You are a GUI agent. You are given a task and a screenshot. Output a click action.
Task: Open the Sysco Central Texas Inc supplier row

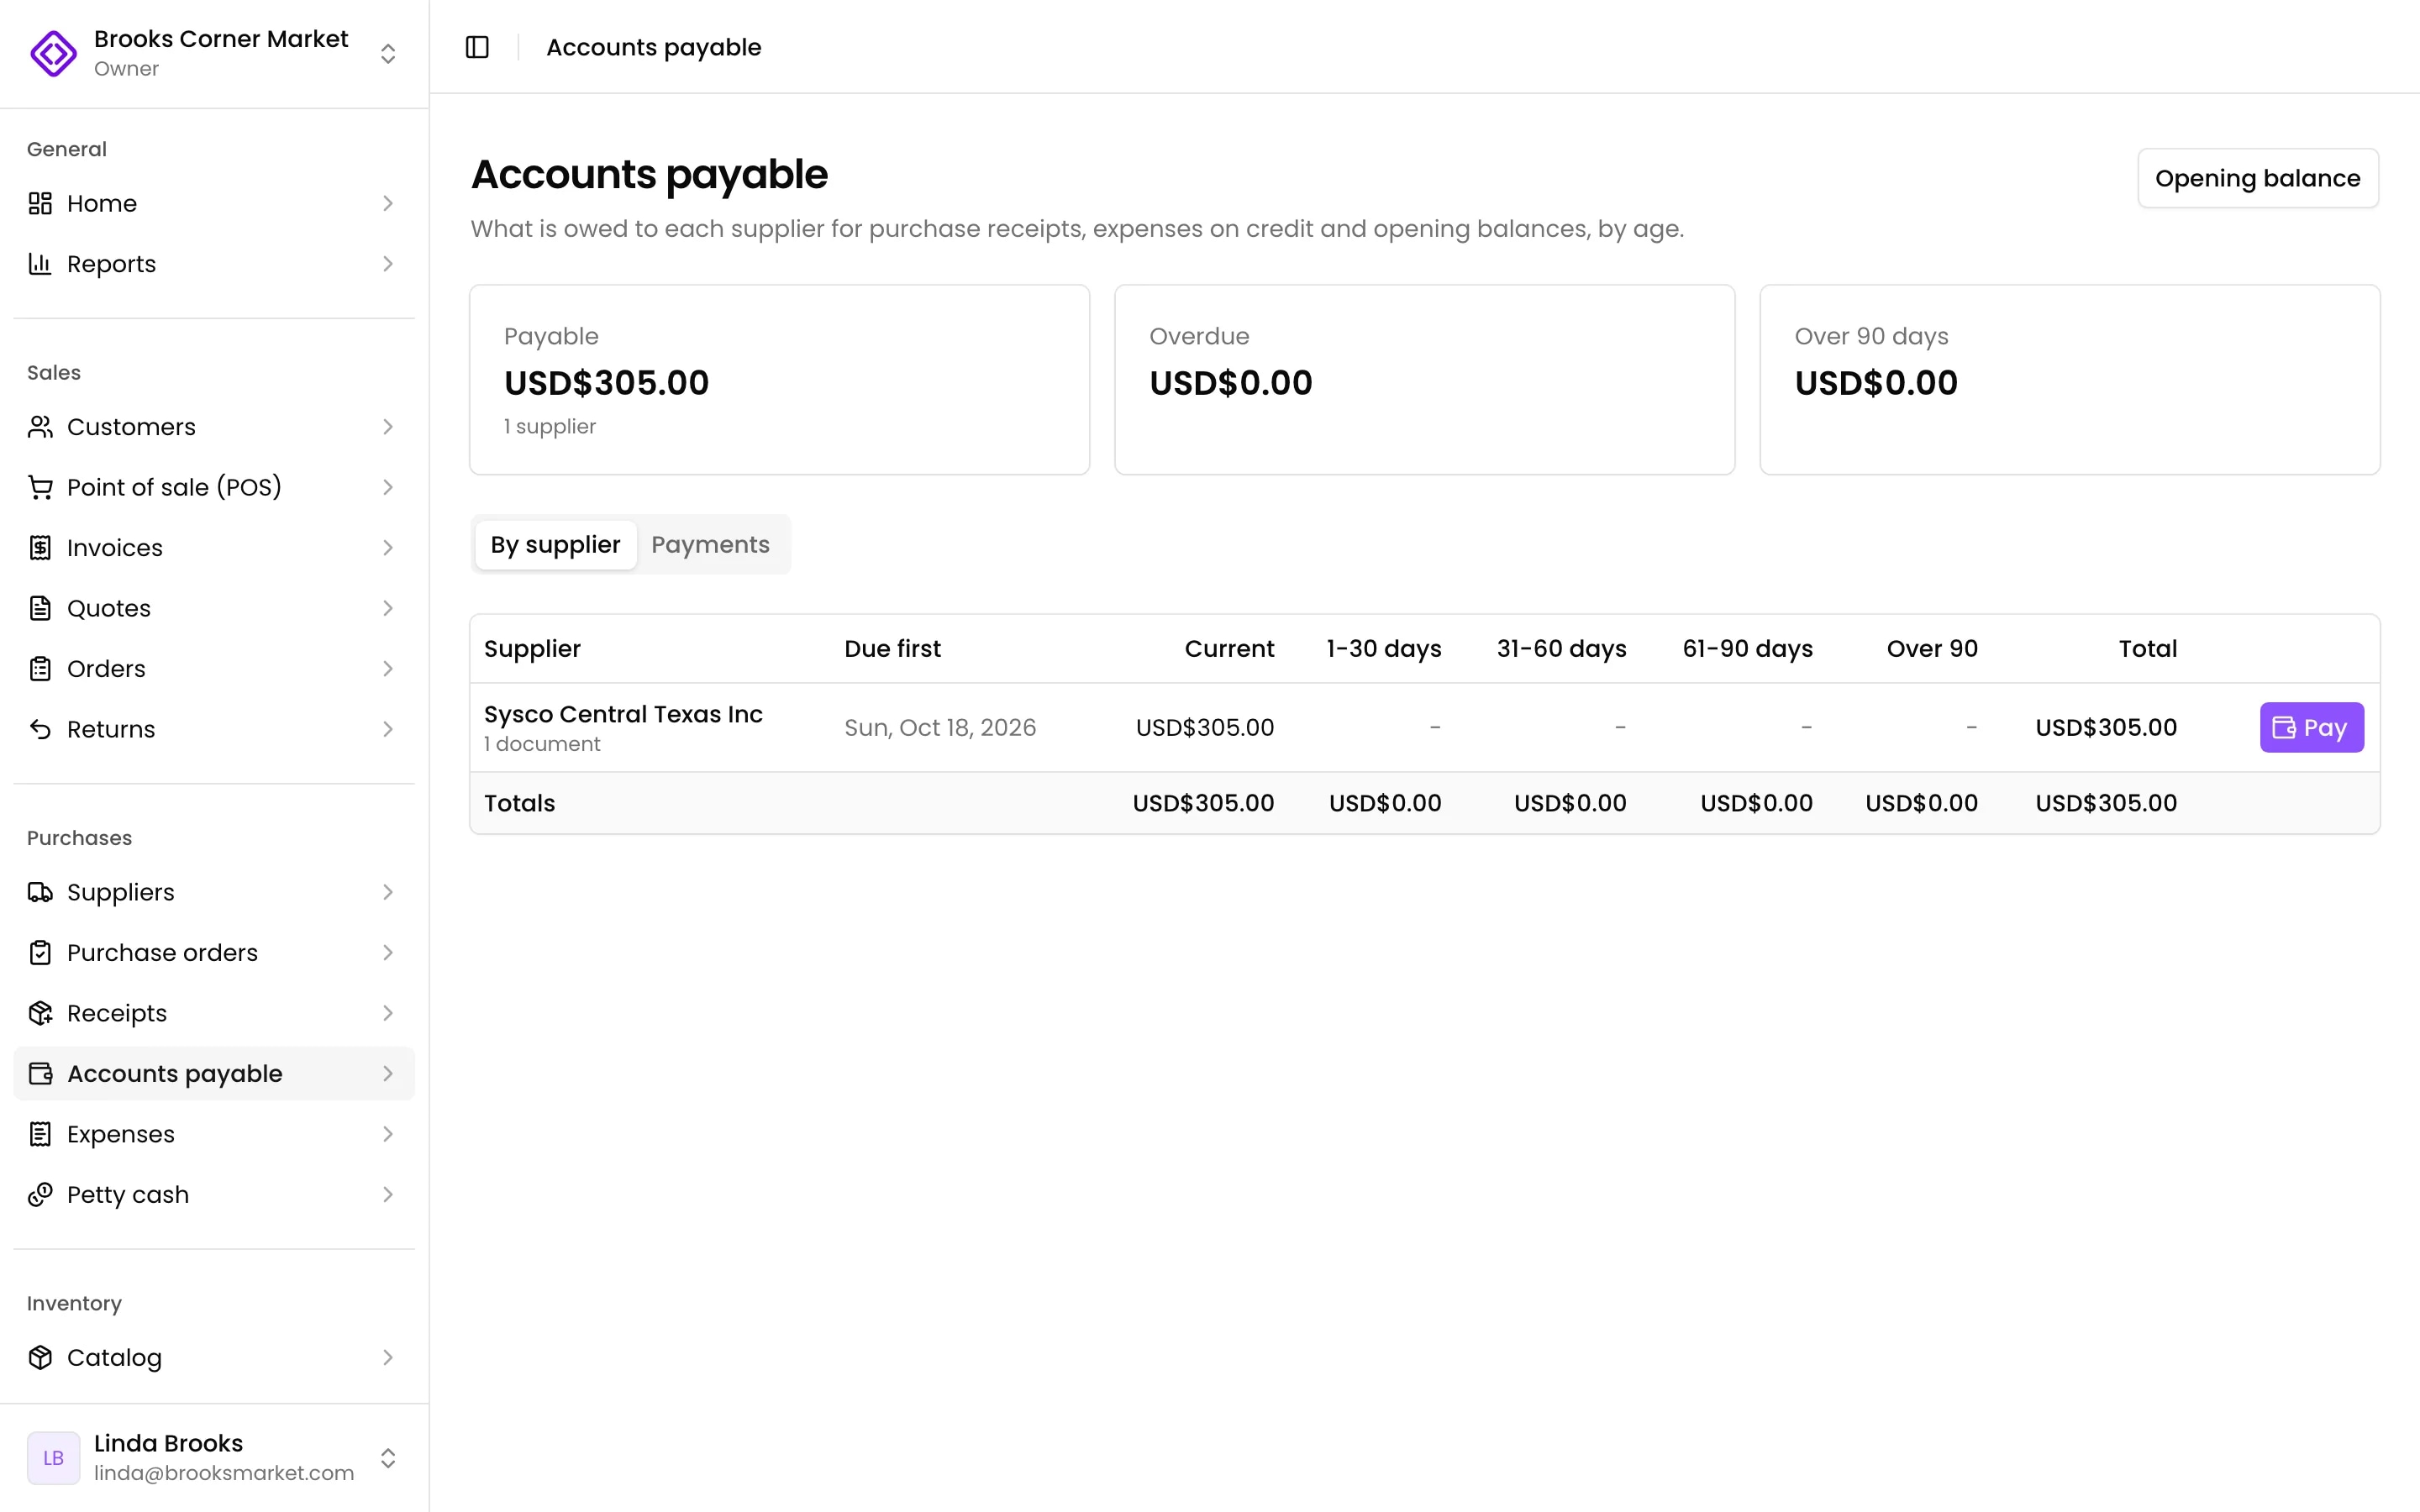pos(1424,728)
